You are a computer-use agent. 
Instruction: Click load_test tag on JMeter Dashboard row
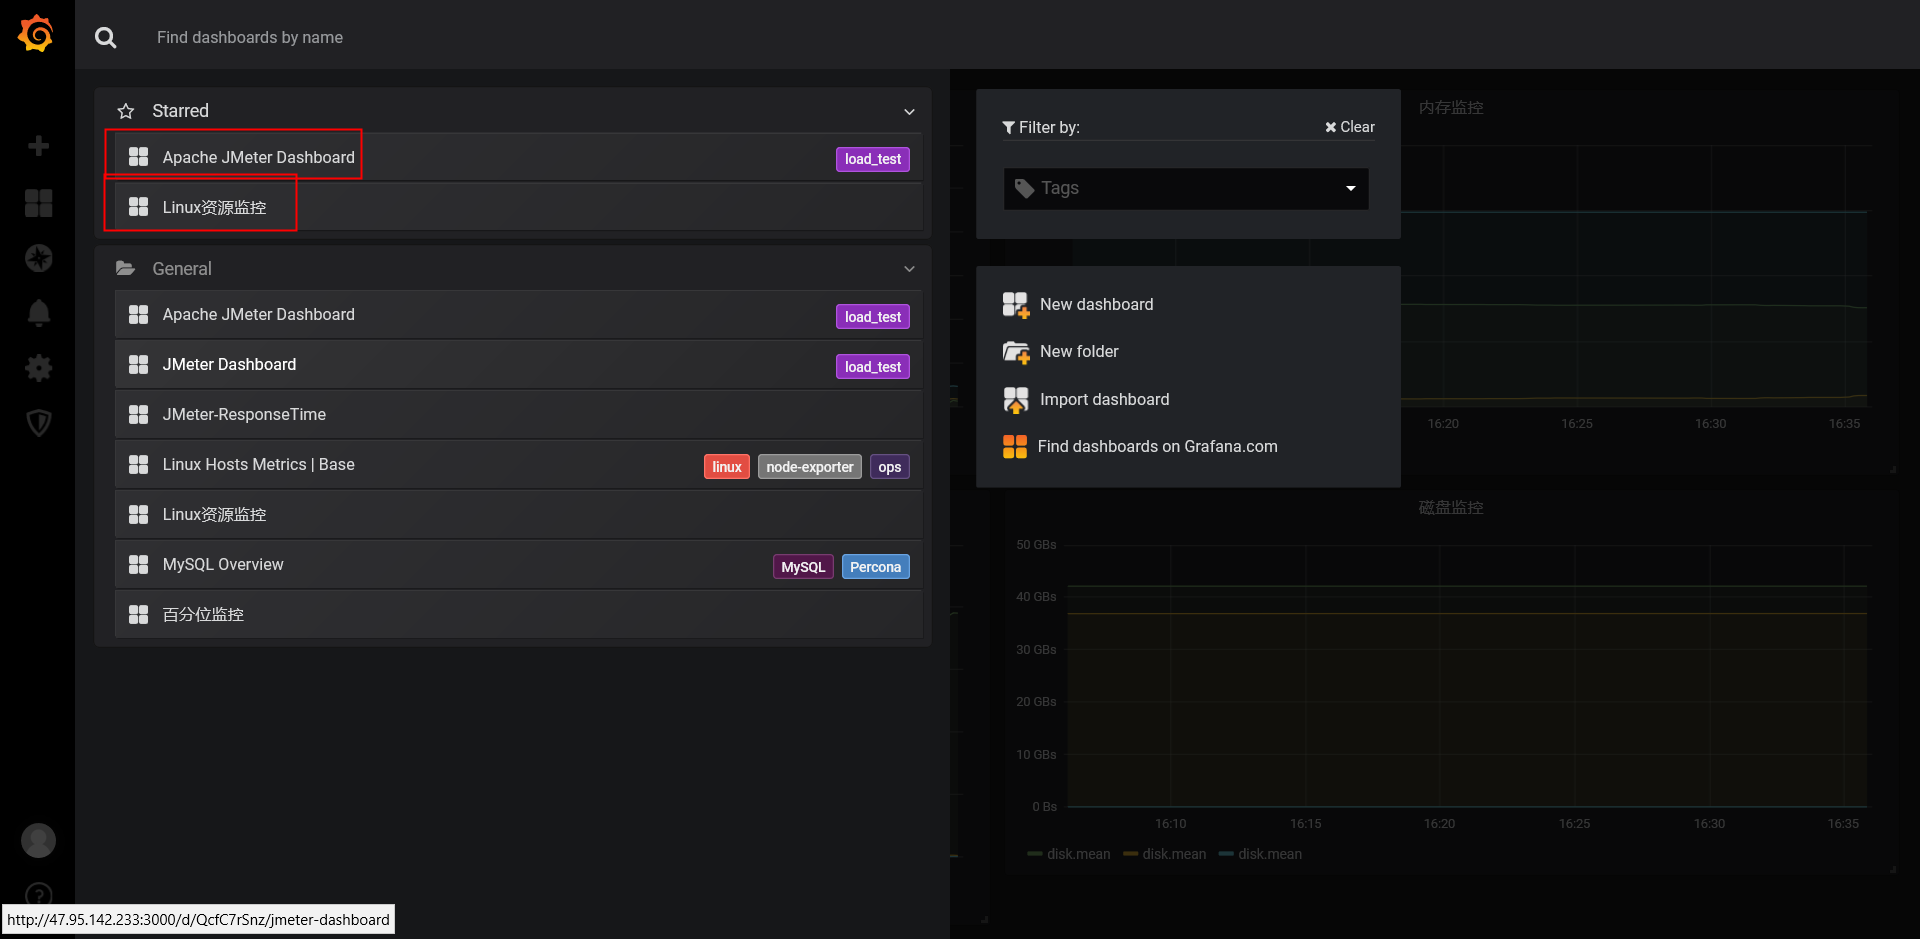click(x=873, y=367)
